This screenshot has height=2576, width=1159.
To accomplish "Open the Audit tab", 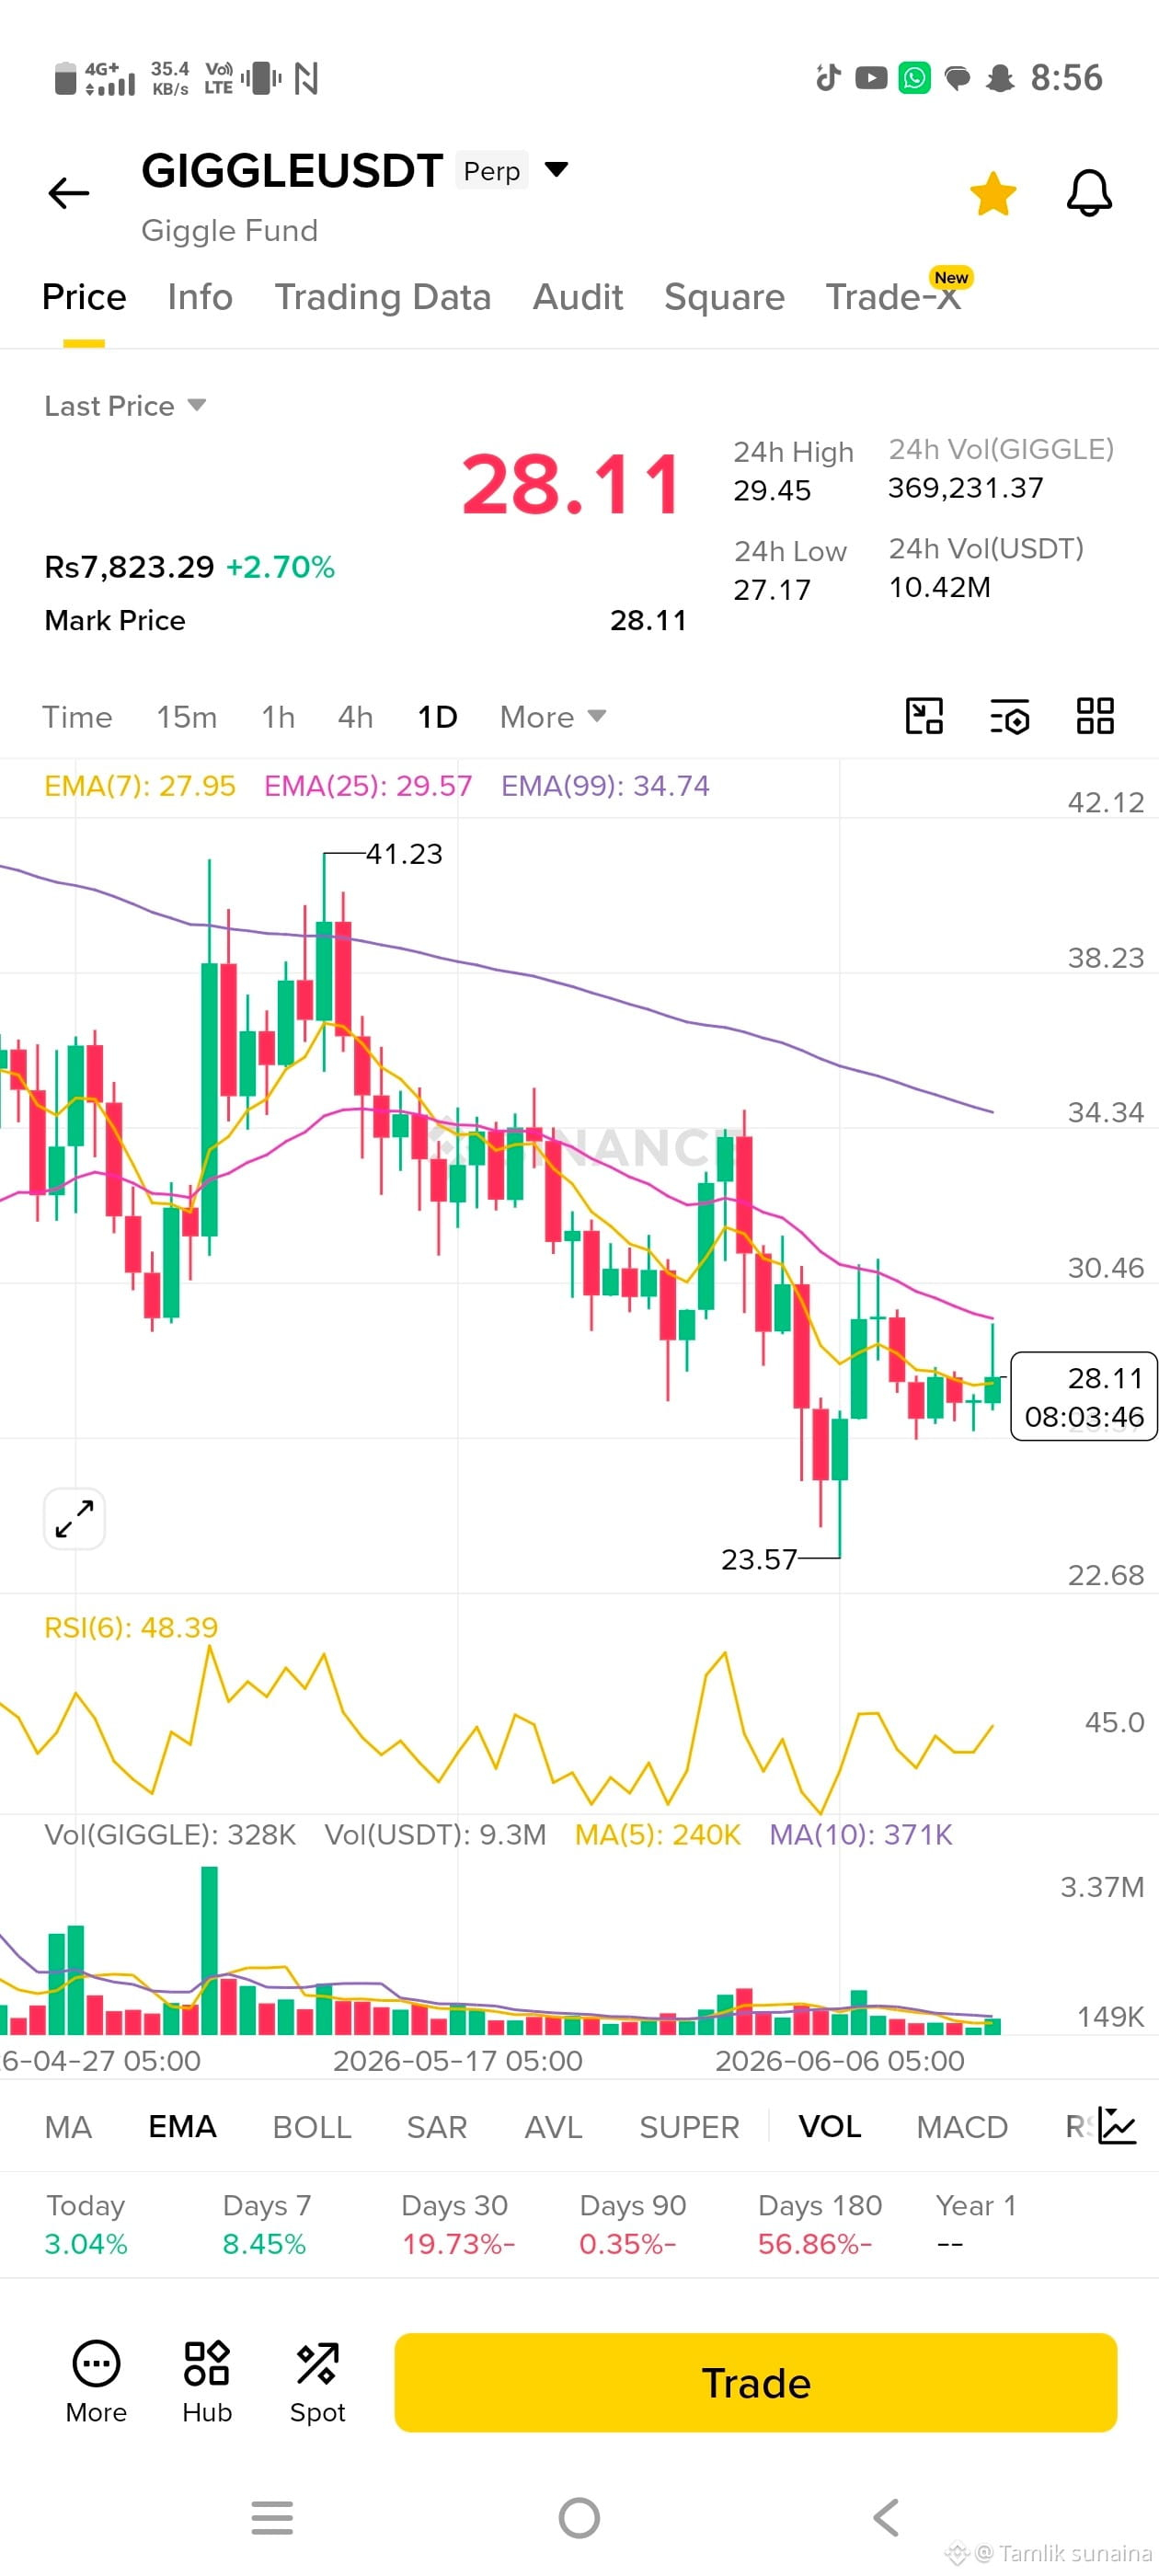I will point(578,297).
